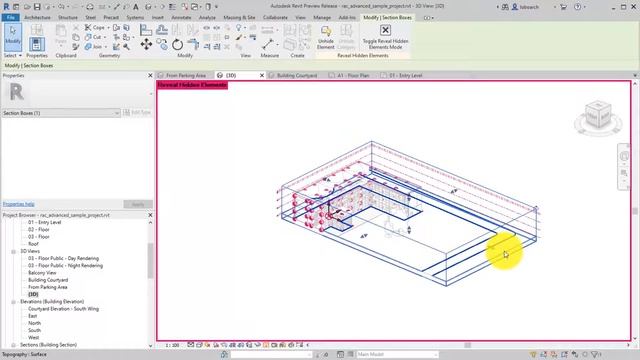
Task: Click the Open folder icon in Quick Access
Action: pos(27,7)
